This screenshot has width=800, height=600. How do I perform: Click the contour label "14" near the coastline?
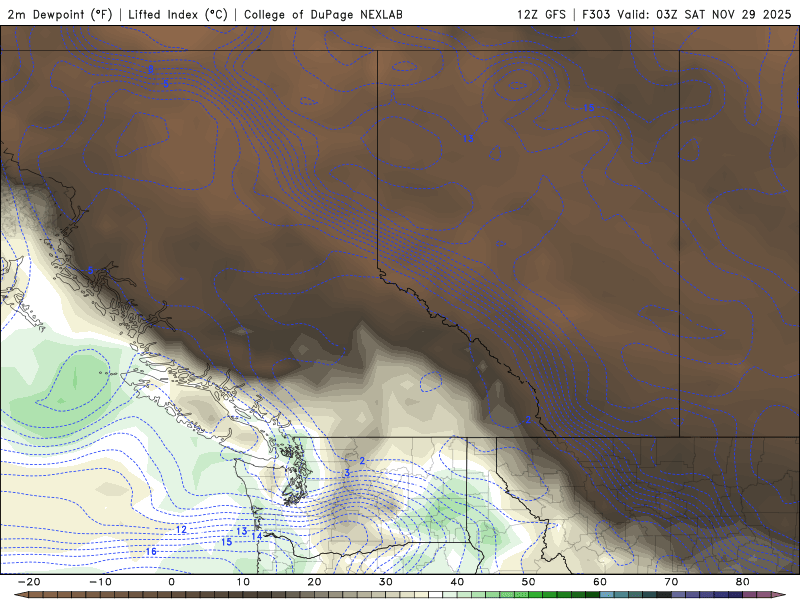coord(257,536)
